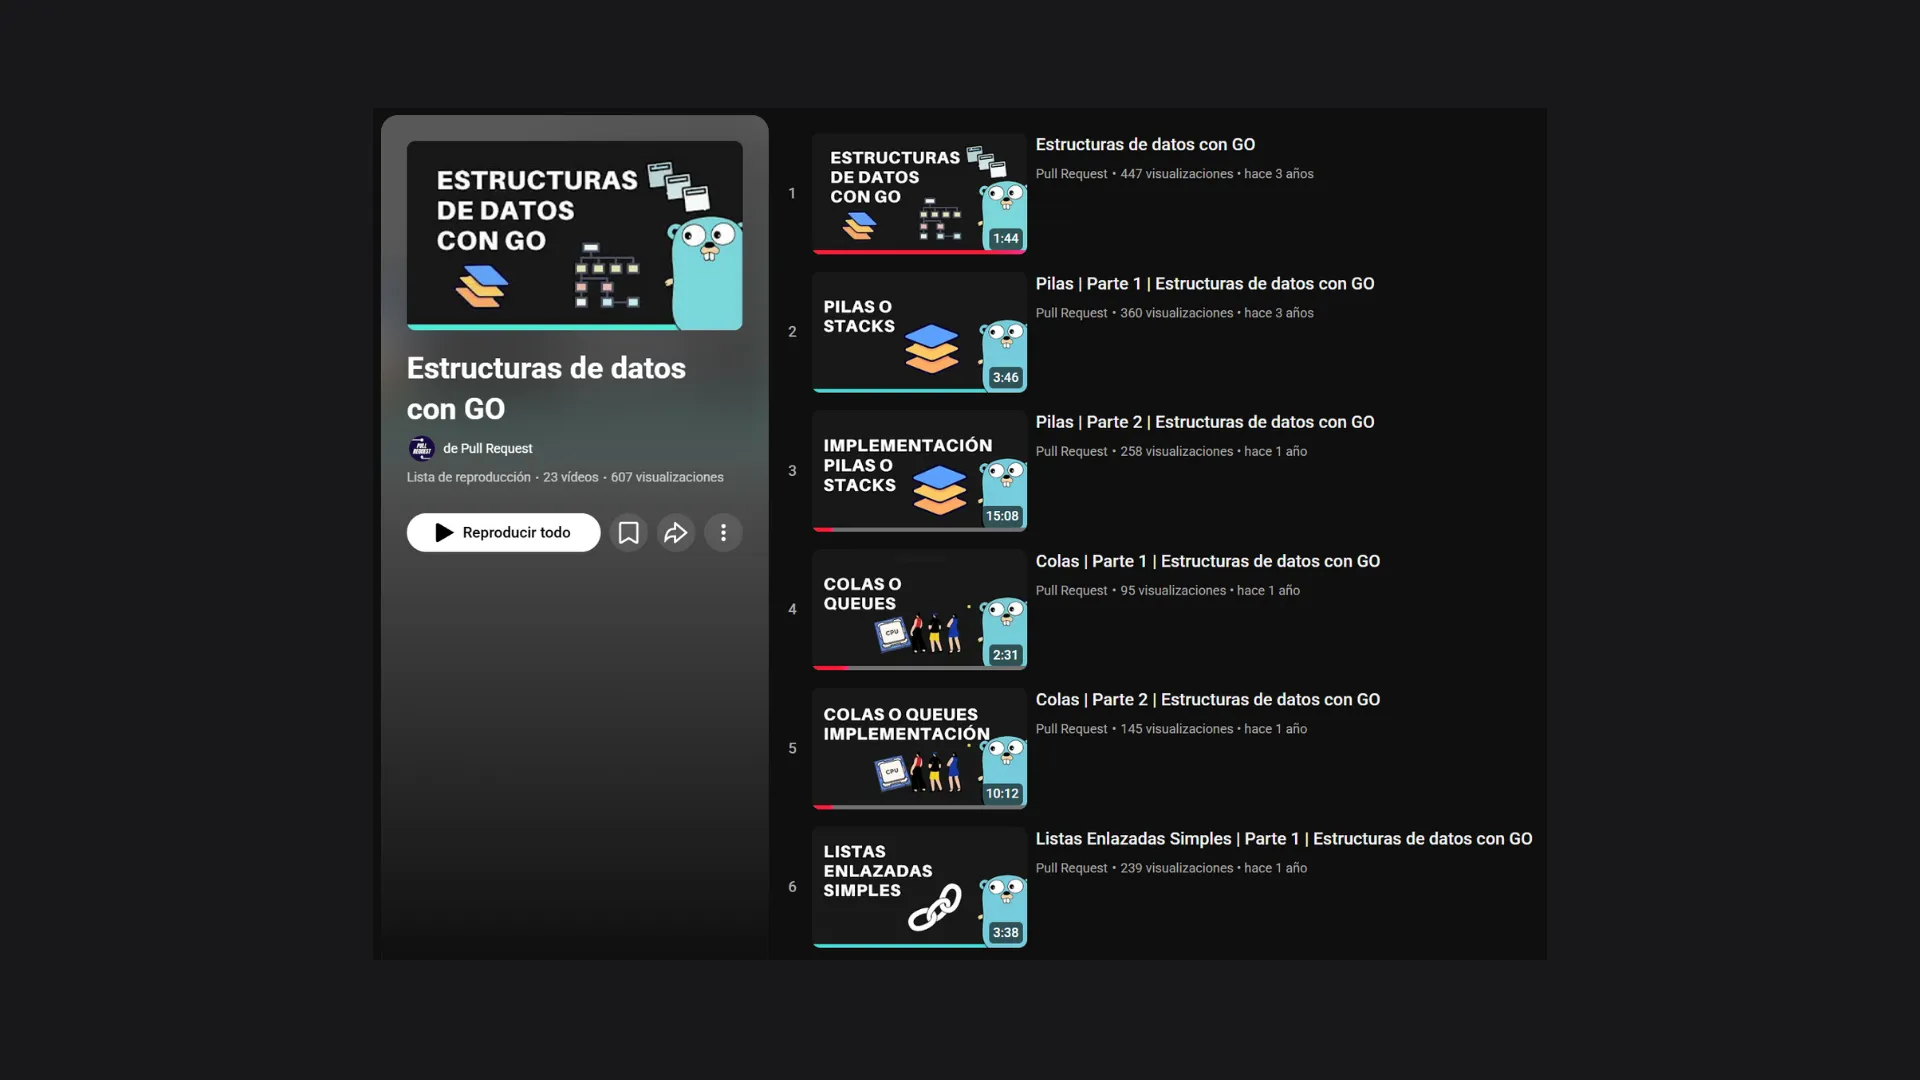Click the large playlist cover thumbnail

point(575,235)
